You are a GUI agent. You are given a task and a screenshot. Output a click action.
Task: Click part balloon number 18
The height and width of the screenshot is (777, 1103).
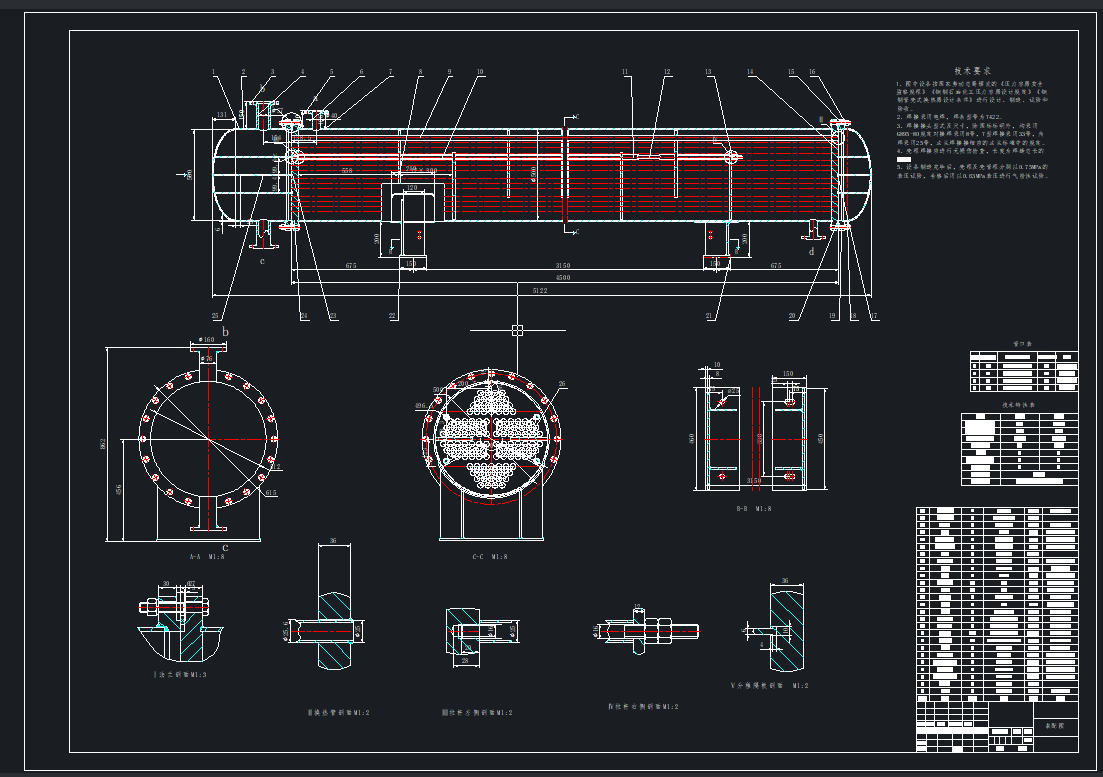(x=853, y=316)
